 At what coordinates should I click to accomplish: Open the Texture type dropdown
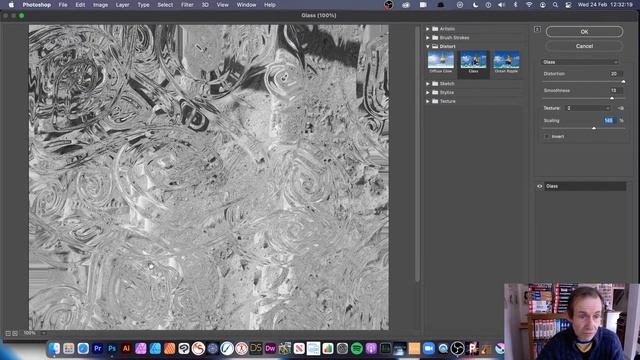588,108
